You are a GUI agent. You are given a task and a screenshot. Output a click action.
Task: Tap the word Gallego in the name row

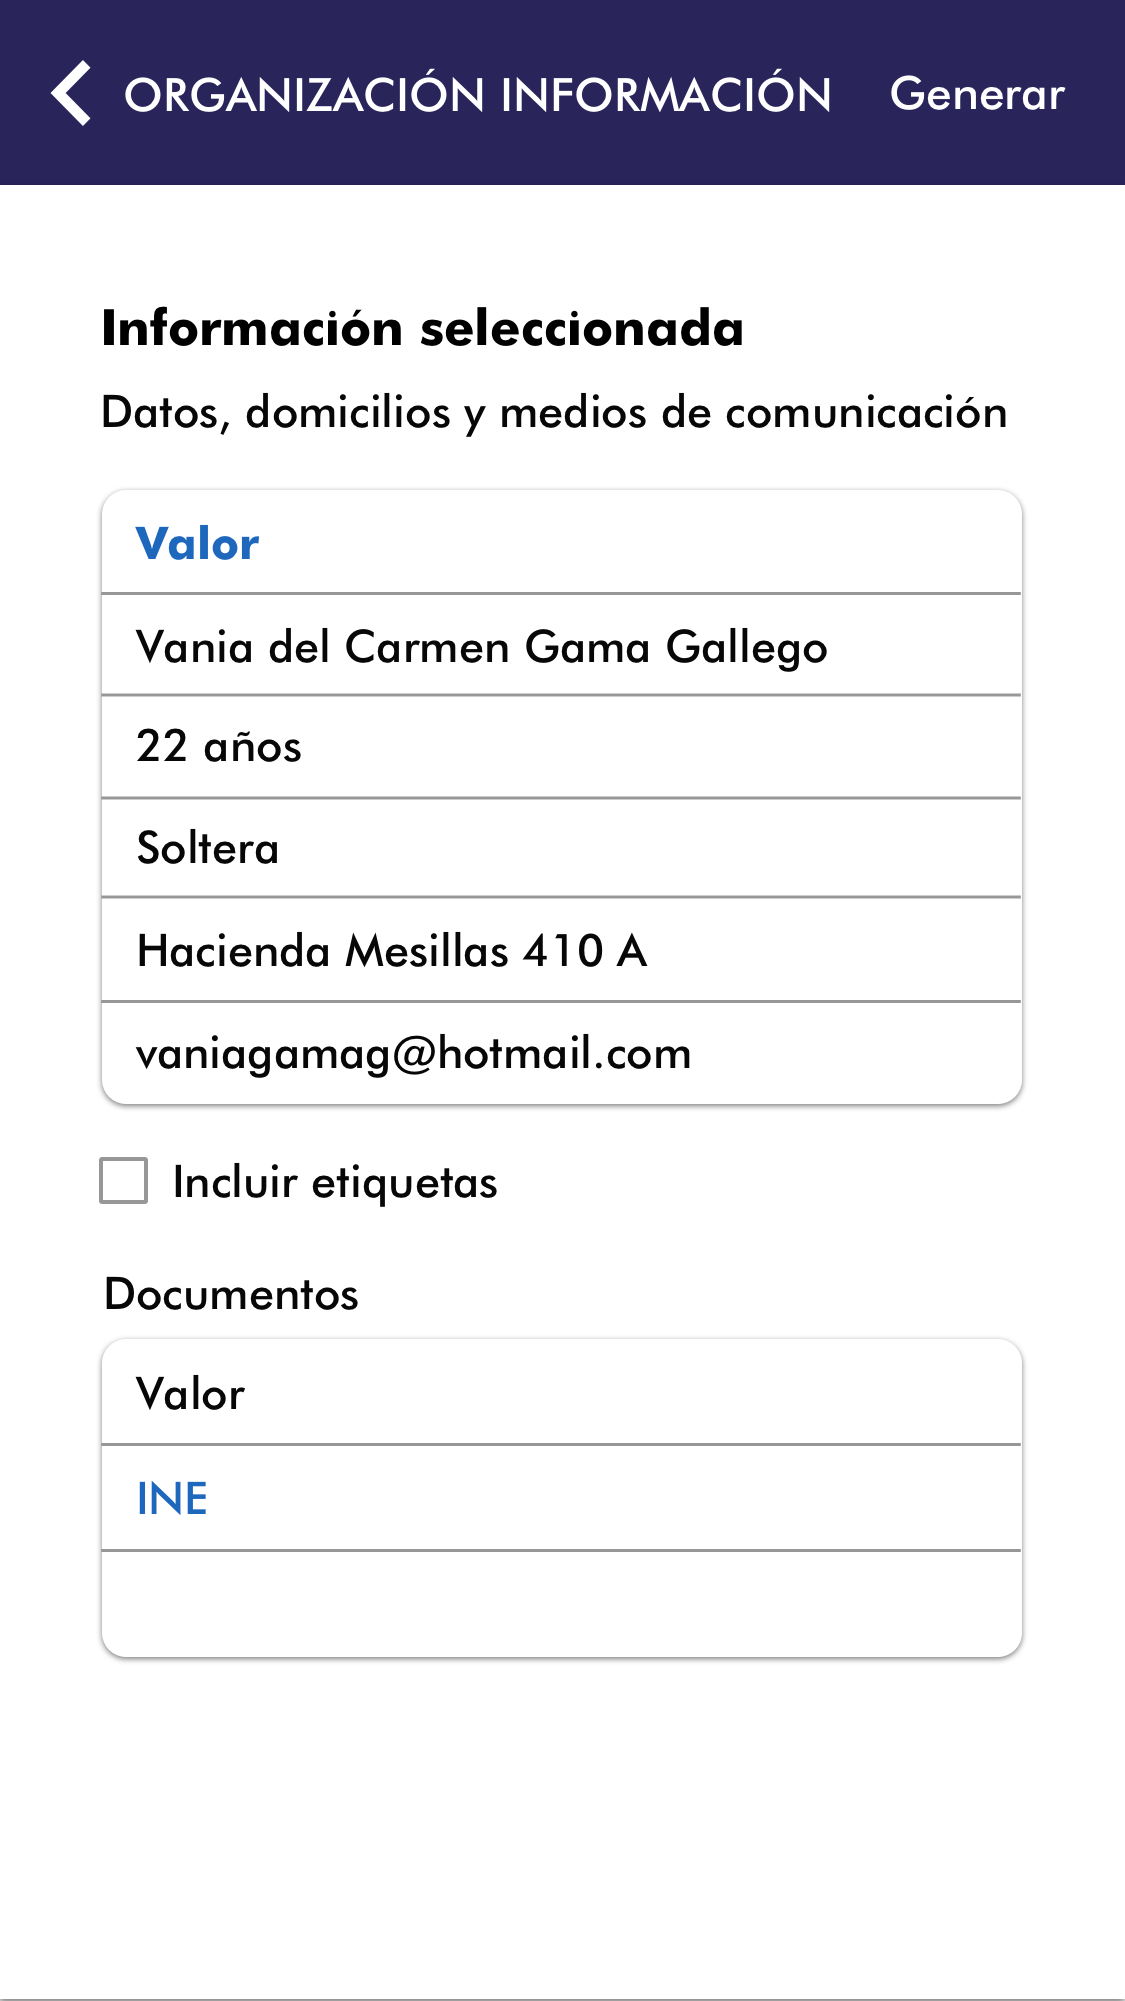(747, 648)
